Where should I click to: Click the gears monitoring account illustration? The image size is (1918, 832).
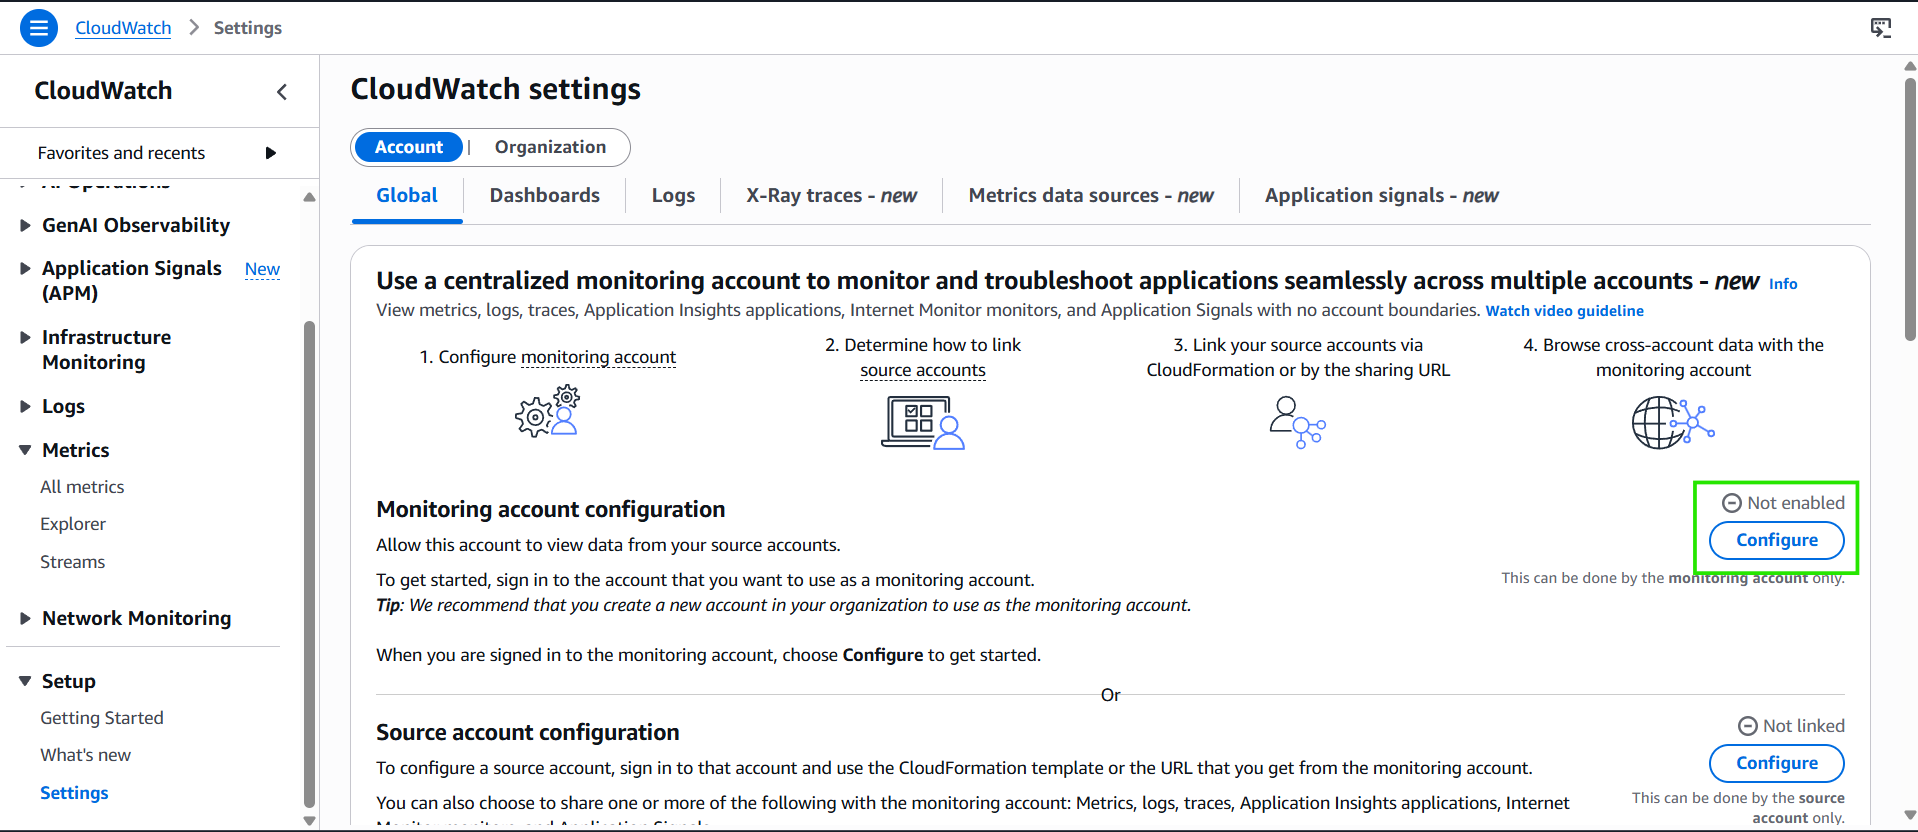click(x=548, y=411)
